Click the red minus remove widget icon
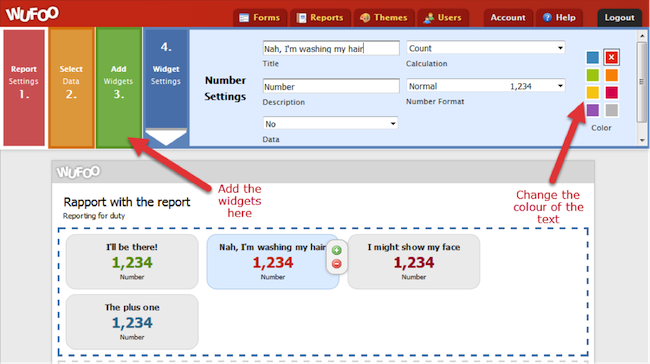Screen dimensions: 650x364 [x=337, y=264]
